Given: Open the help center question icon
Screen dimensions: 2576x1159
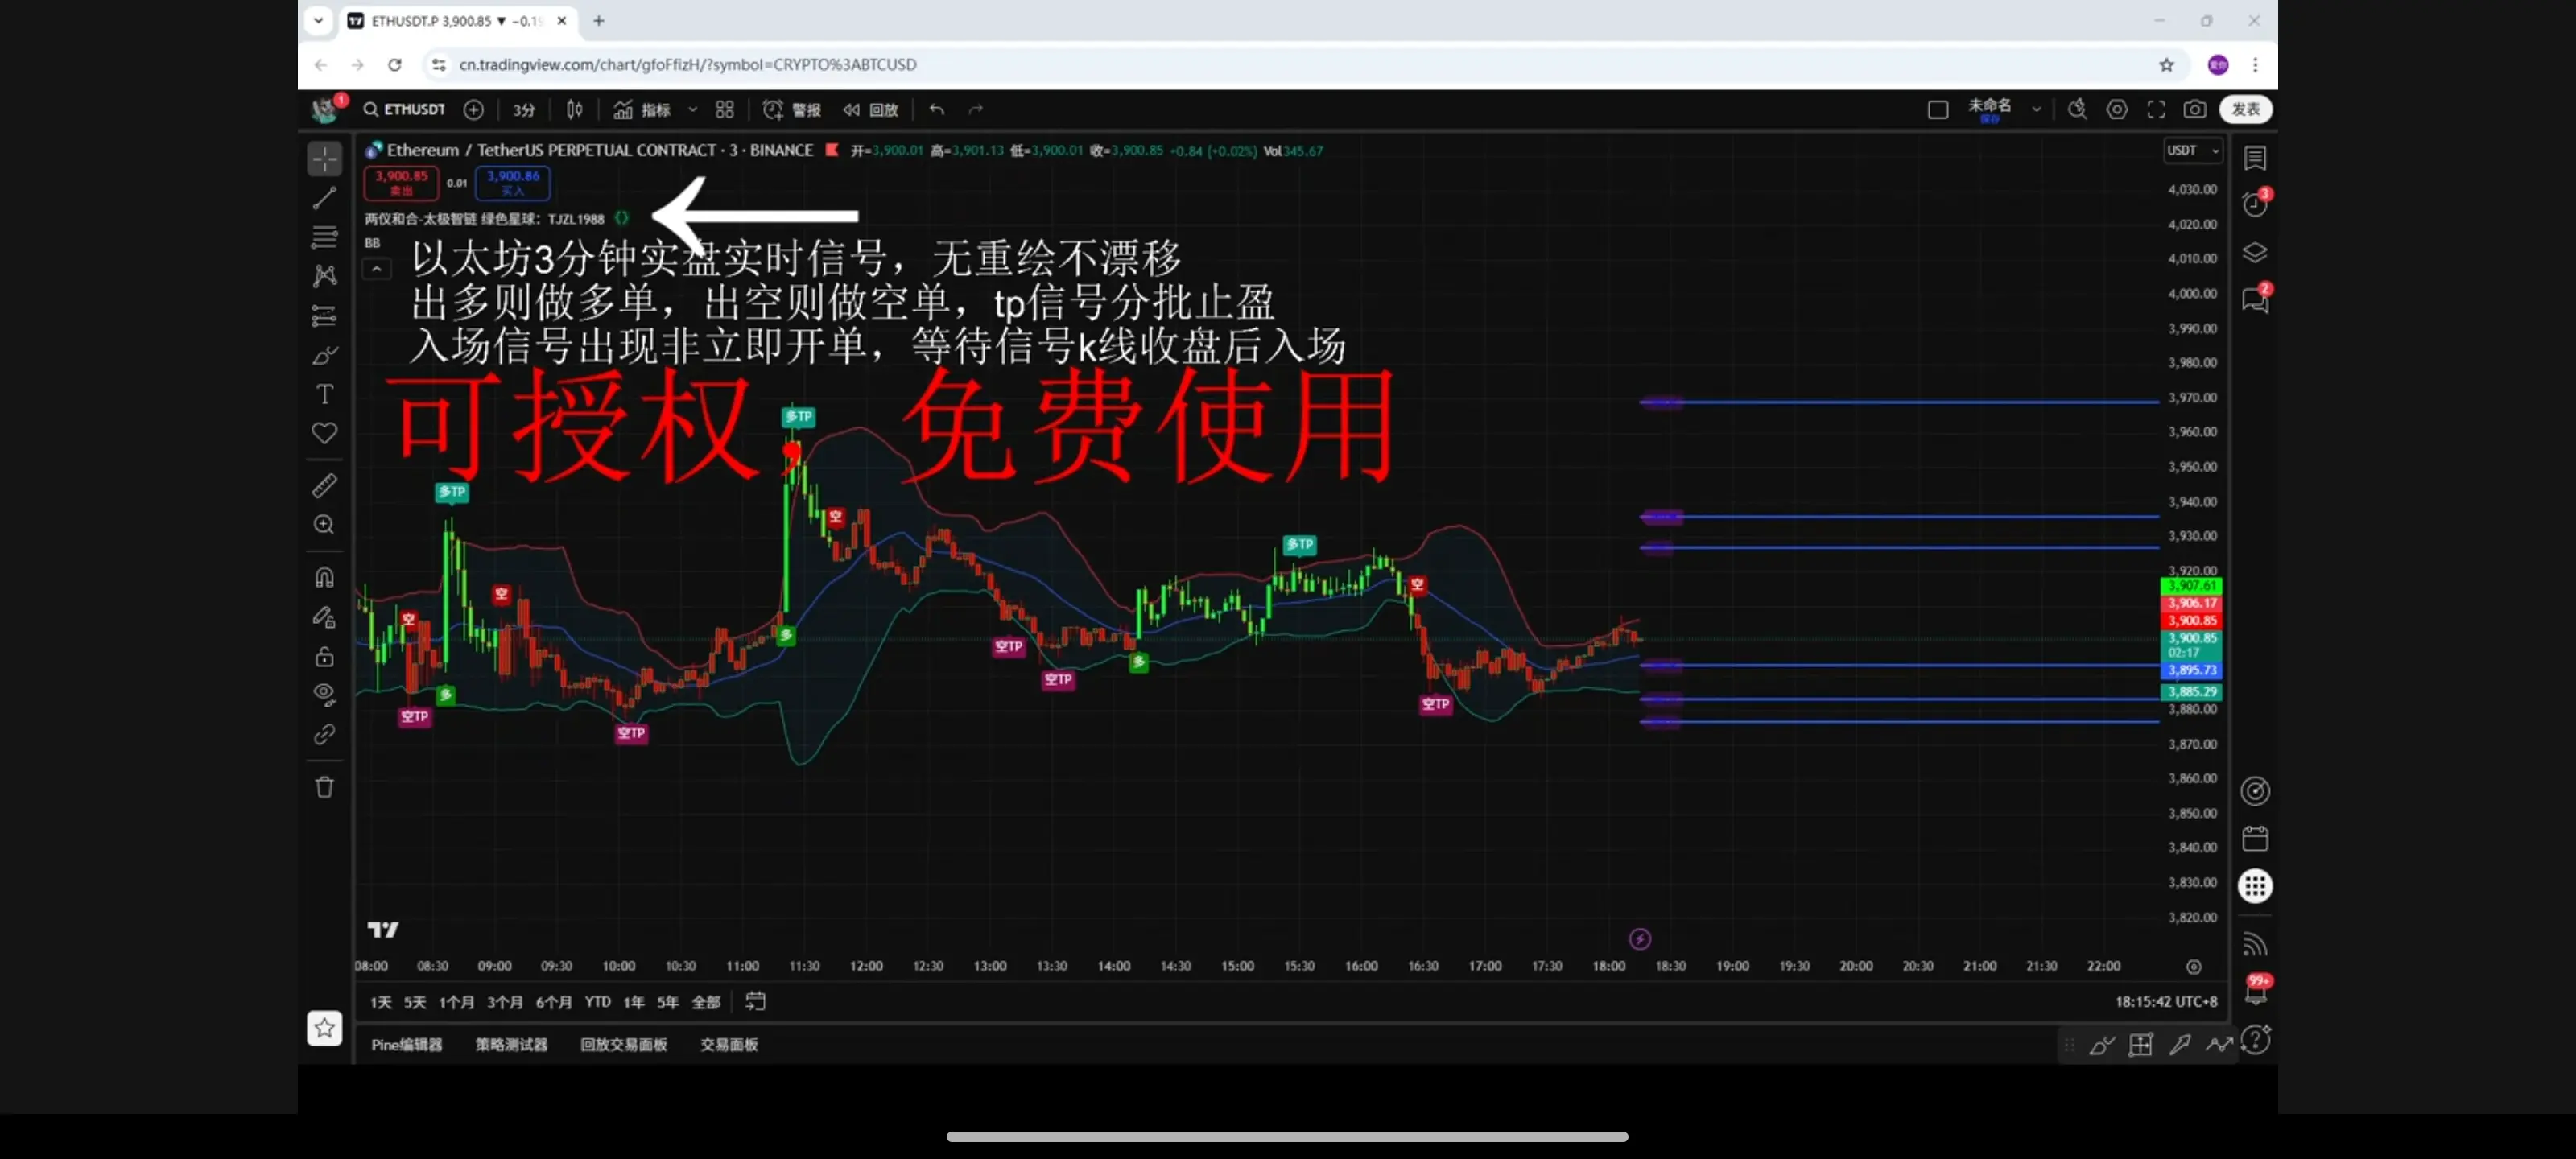Looking at the screenshot, I should [x=2256, y=1041].
